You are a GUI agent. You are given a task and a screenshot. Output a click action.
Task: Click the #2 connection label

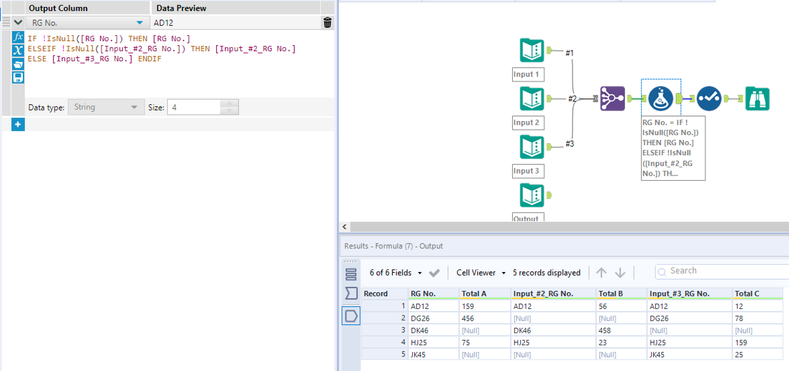572,99
